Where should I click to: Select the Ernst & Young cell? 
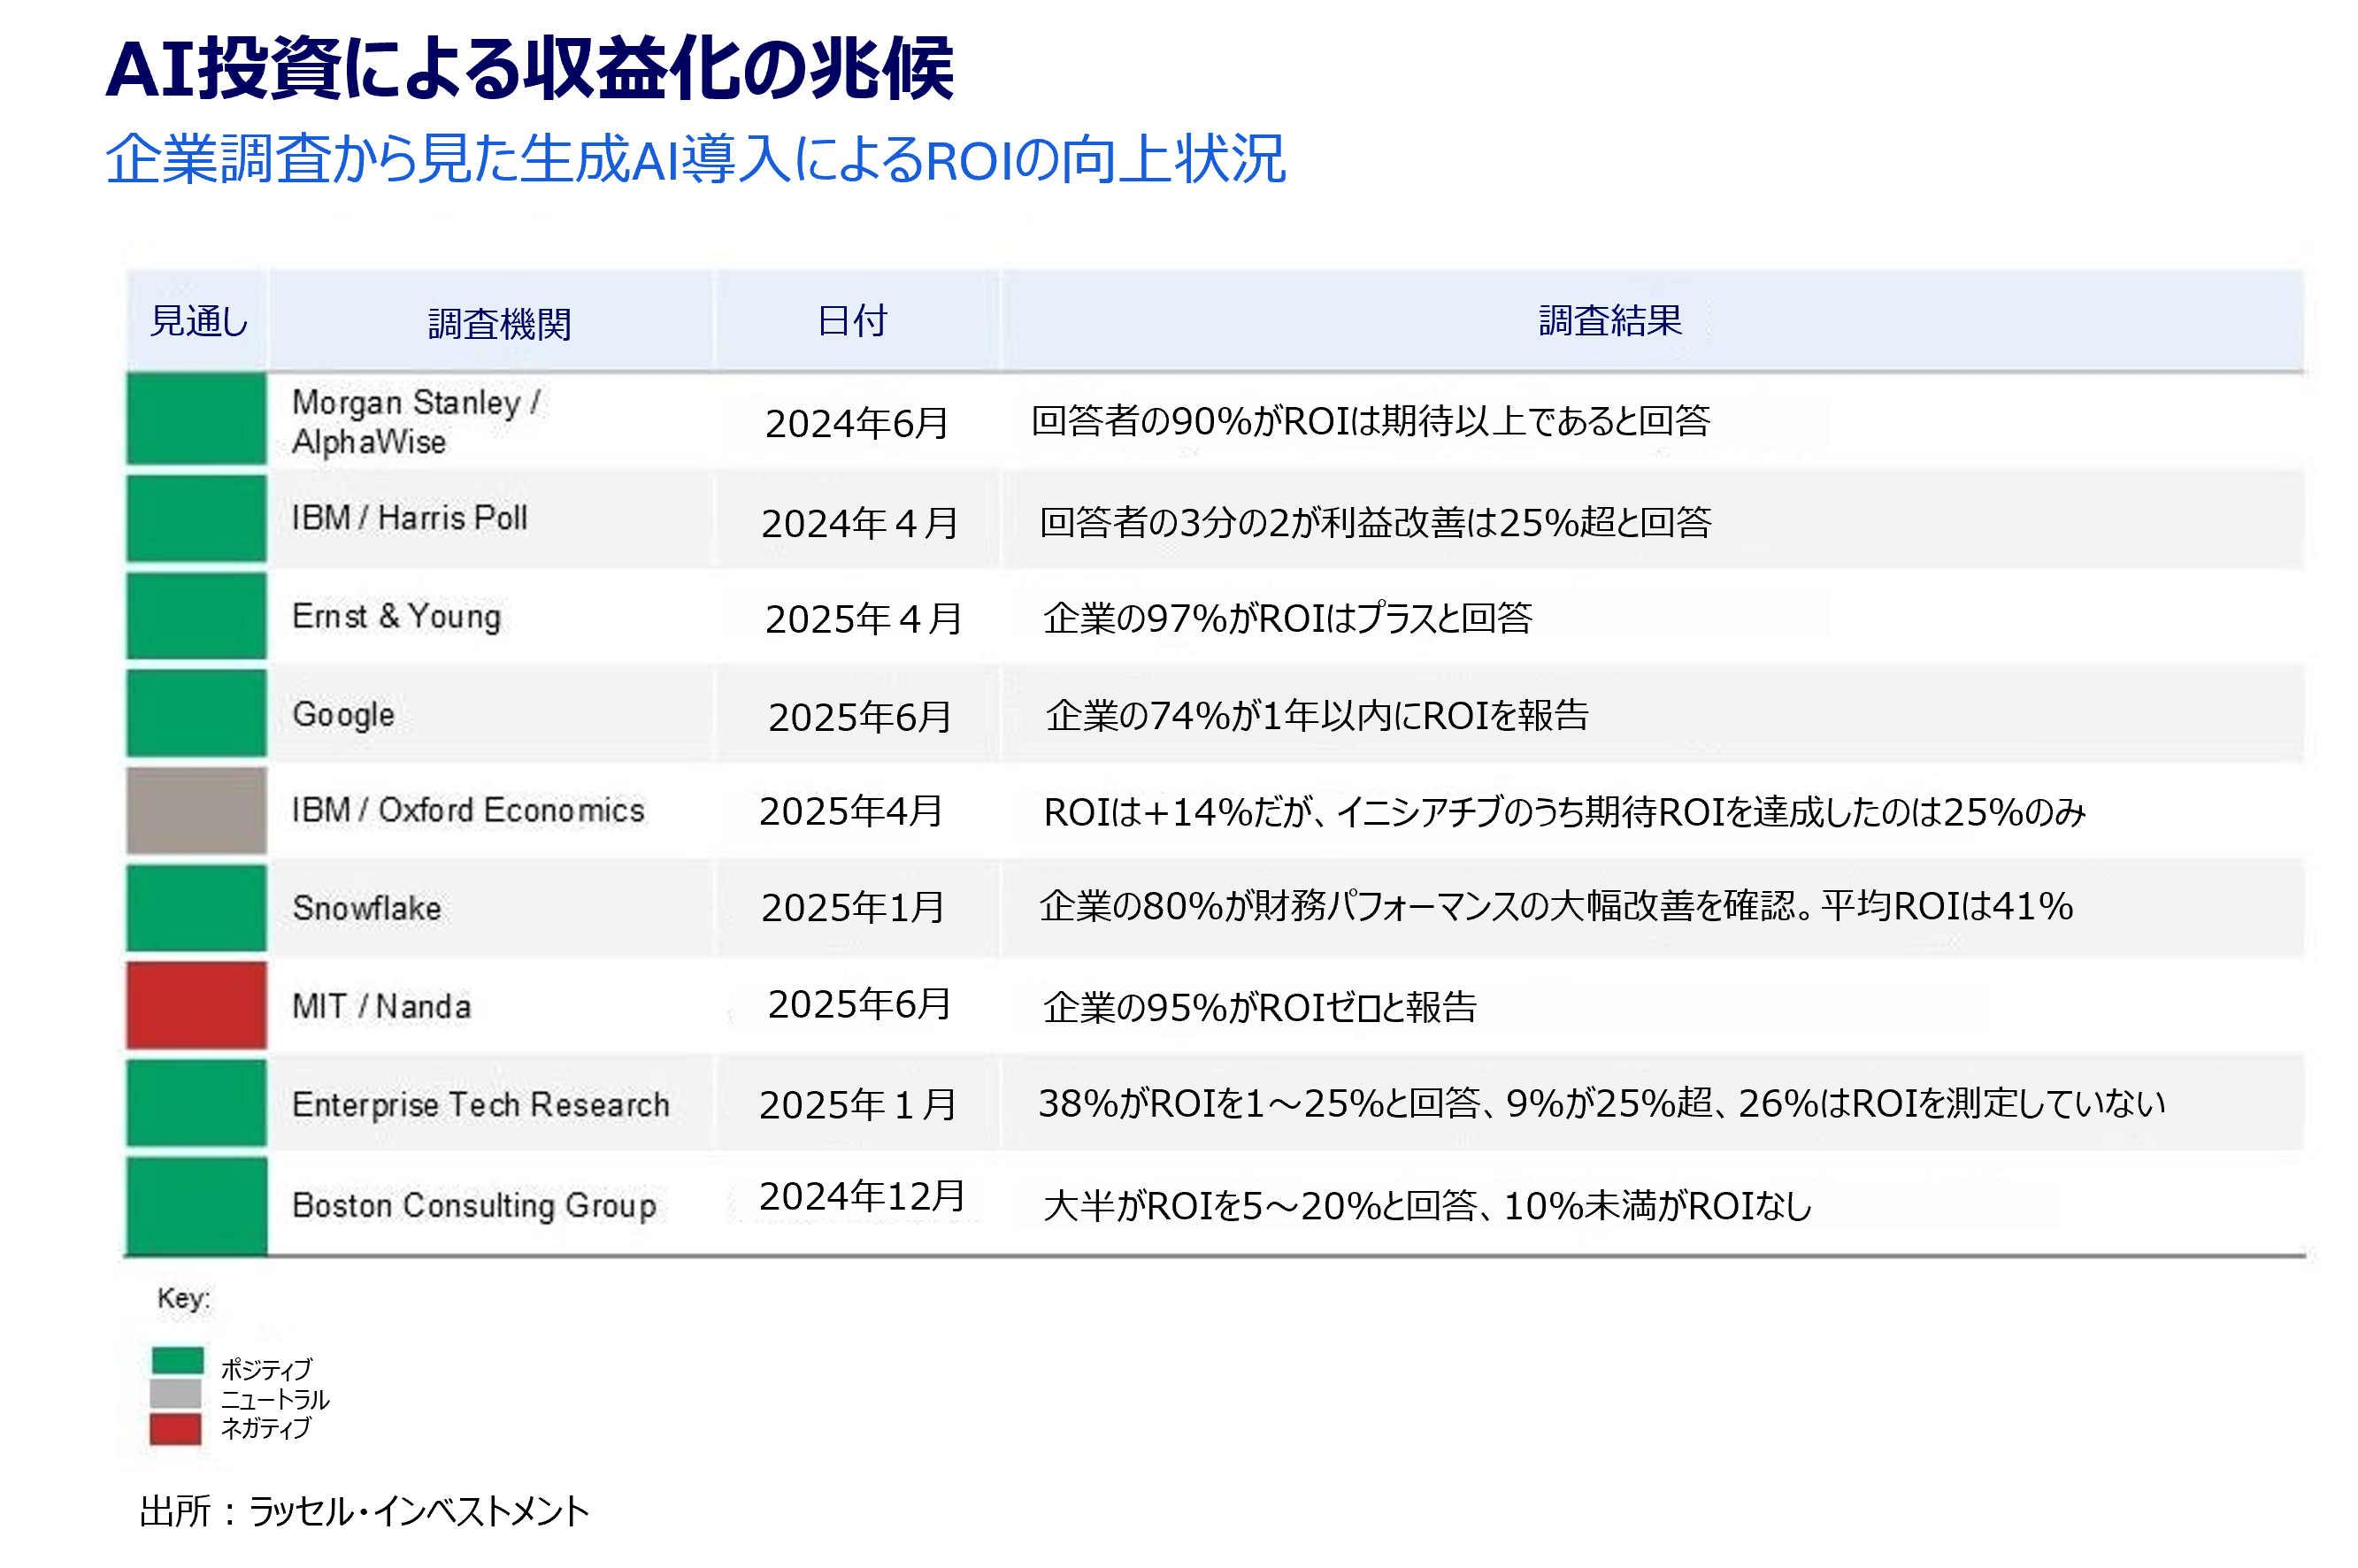(x=396, y=616)
